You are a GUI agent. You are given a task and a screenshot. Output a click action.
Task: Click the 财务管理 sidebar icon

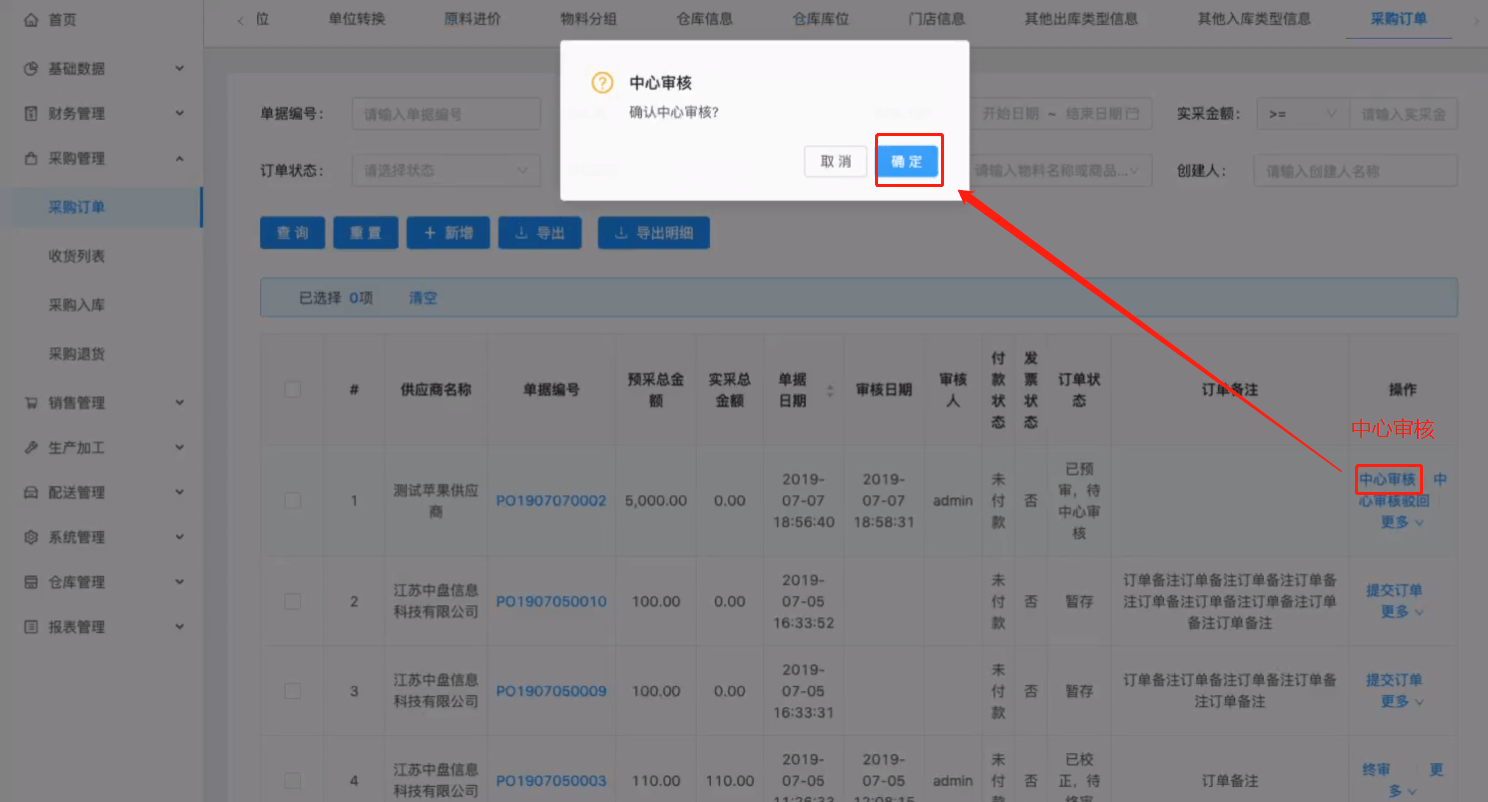pyautogui.click(x=31, y=114)
